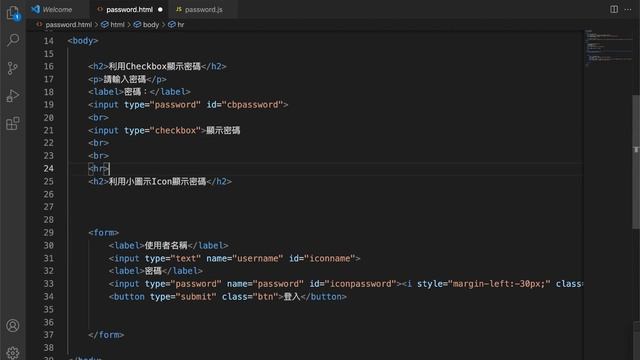The height and width of the screenshot is (360, 640).
Task: Click the paragraph line 請輸入密碼
Action: tap(127, 79)
